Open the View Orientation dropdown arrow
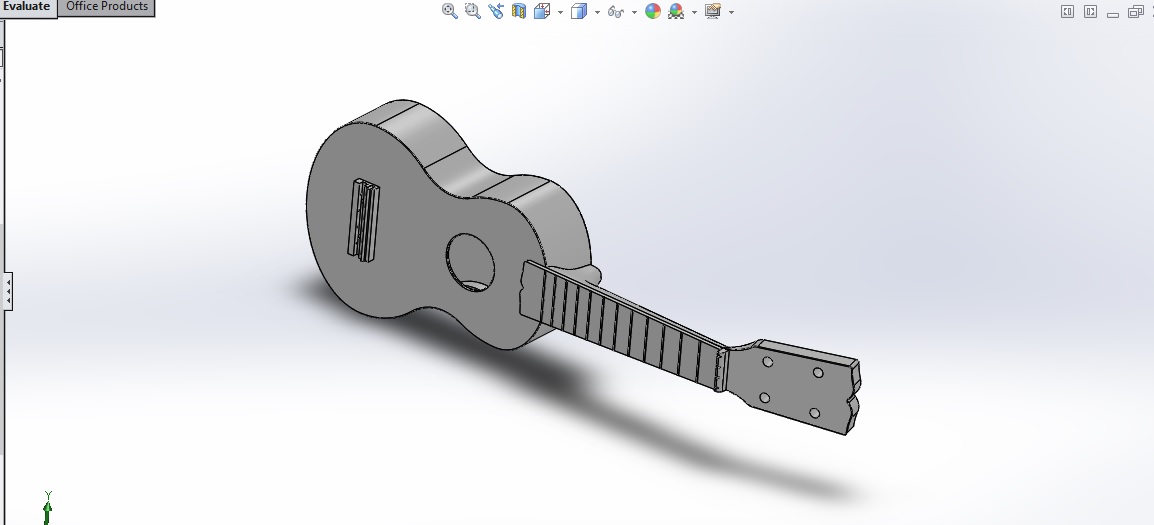Image resolution: width=1154 pixels, height=525 pixels. point(561,12)
